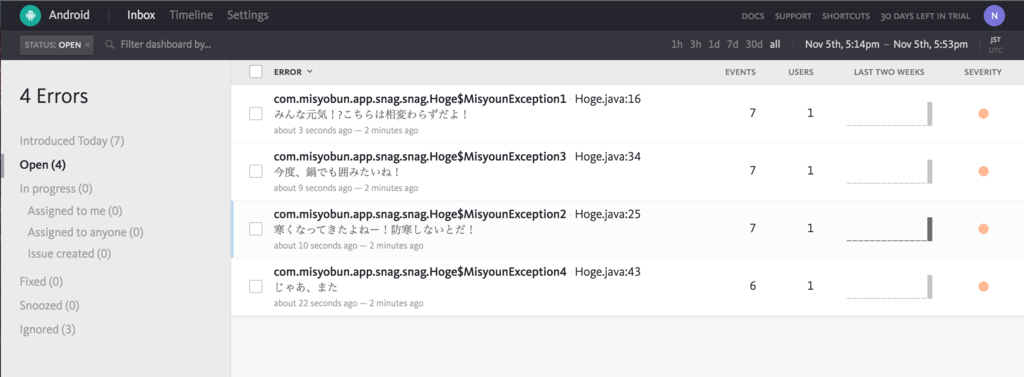Viewport: 1024px width, 377px height.
Task: Click severity dot for MisyounException4
Action: coord(983,286)
